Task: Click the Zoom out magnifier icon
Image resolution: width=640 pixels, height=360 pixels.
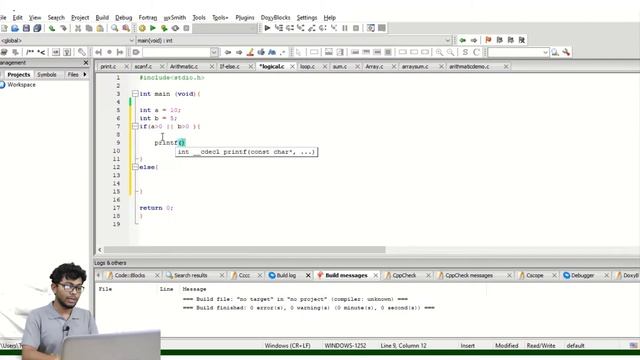Action: coord(450,52)
